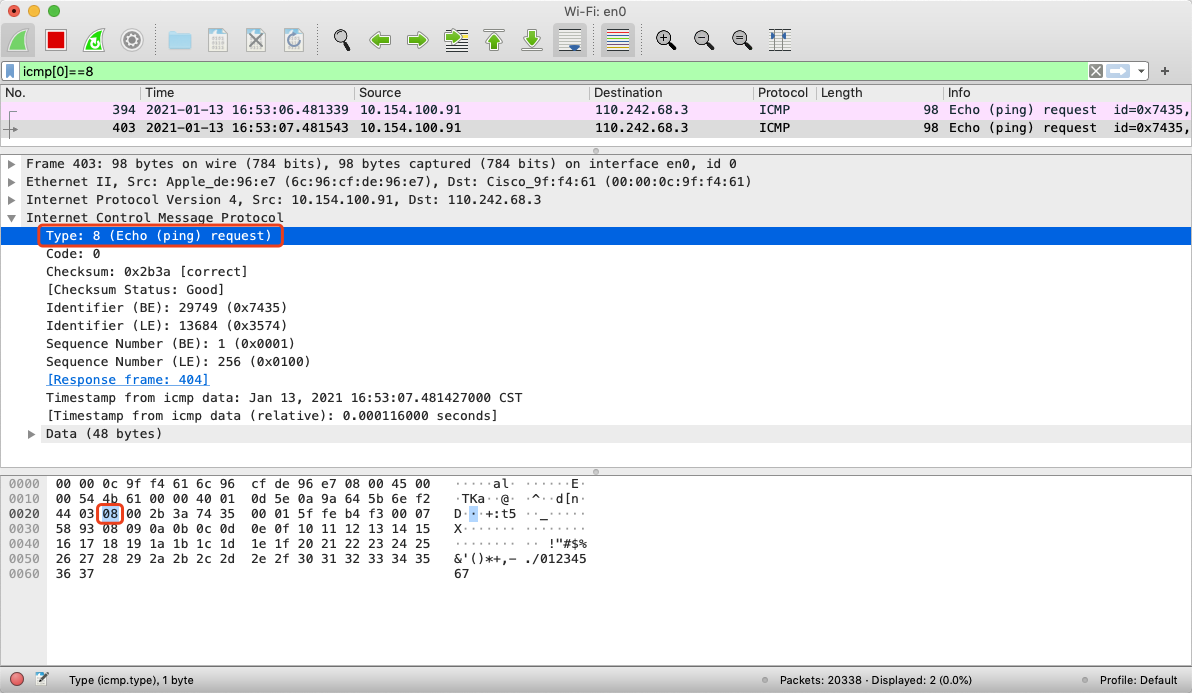Open the recent filters dropdown
The width and height of the screenshot is (1192, 693).
(x=1141, y=71)
